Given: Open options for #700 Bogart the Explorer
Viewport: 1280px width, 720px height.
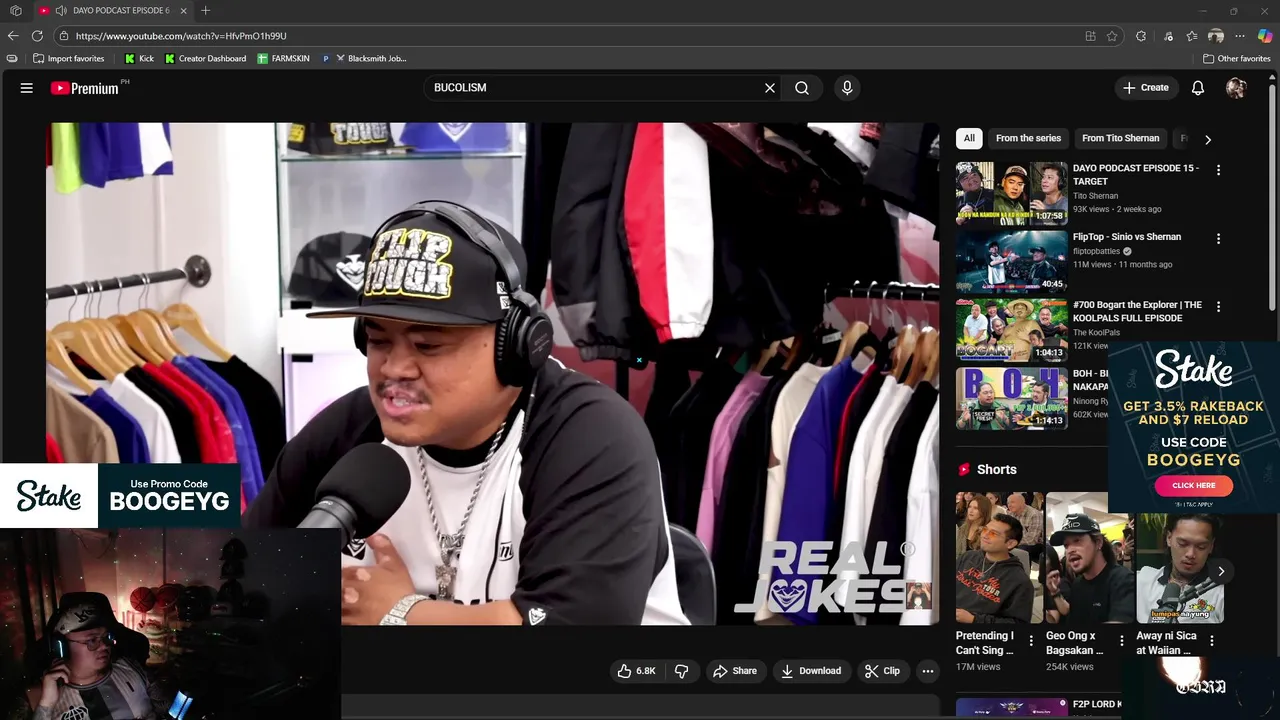Looking at the screenshot, I should pos(1218,307).
